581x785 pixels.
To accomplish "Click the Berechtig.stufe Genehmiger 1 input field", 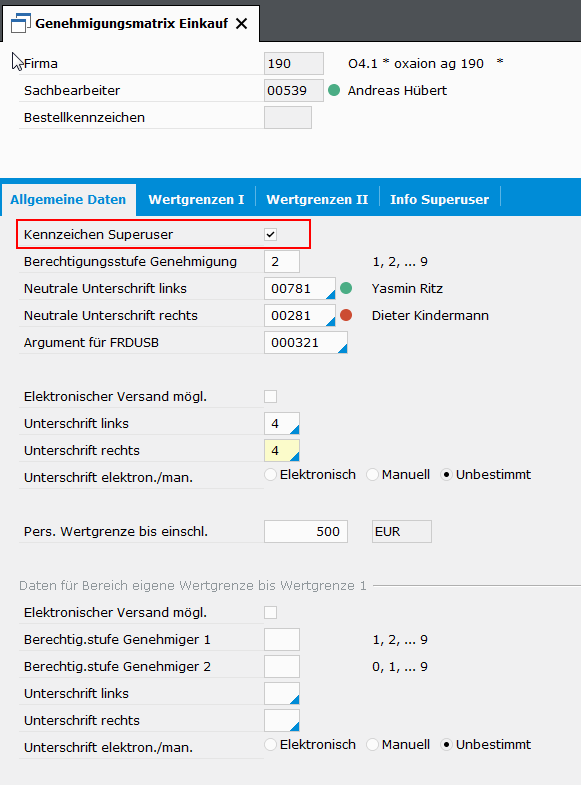I will pyautogui.click(x=282, y=639).
